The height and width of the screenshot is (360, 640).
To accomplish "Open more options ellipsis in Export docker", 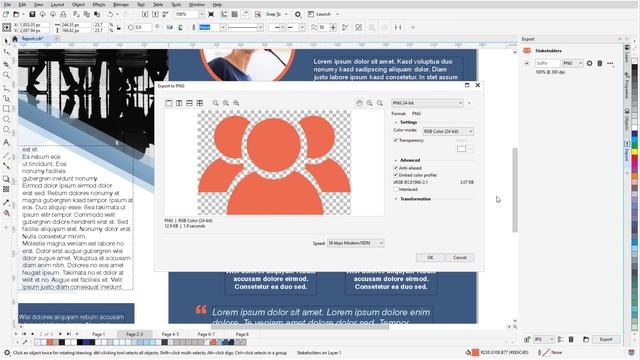I will [x=610, y=63].
